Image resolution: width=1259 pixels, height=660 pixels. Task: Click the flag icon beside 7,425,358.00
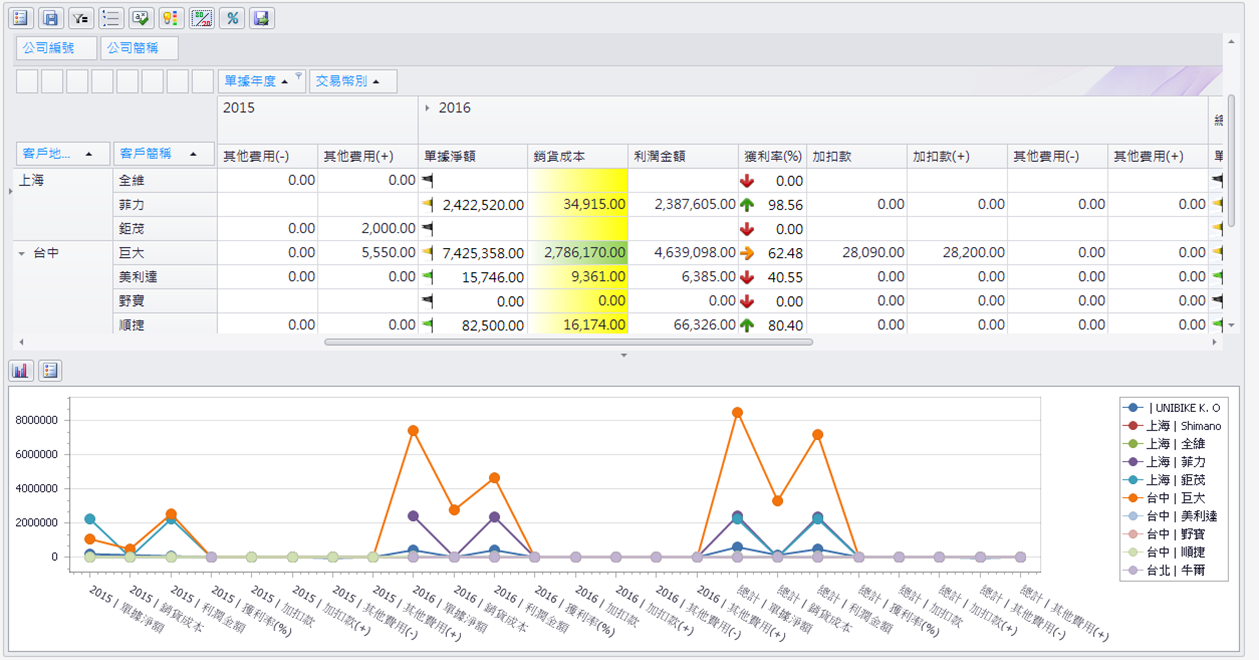pyautogui.click(x=427, y=253)
